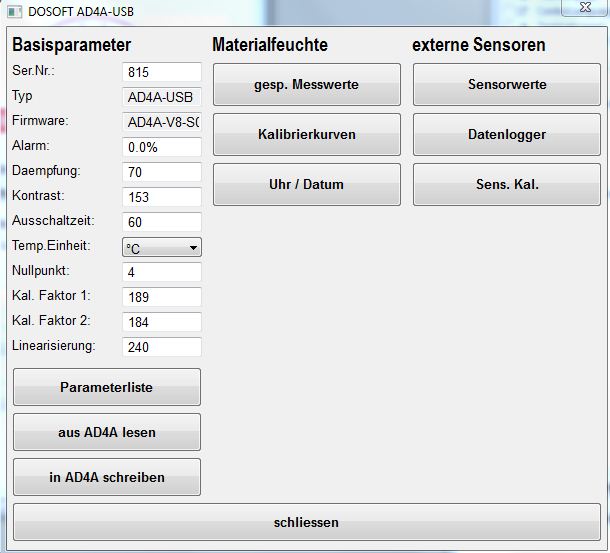Select the Daempfung field with 70
Image resolution: width=610 pixels, height=553 pixels.
pyautogui.click(x=162, y=172)
